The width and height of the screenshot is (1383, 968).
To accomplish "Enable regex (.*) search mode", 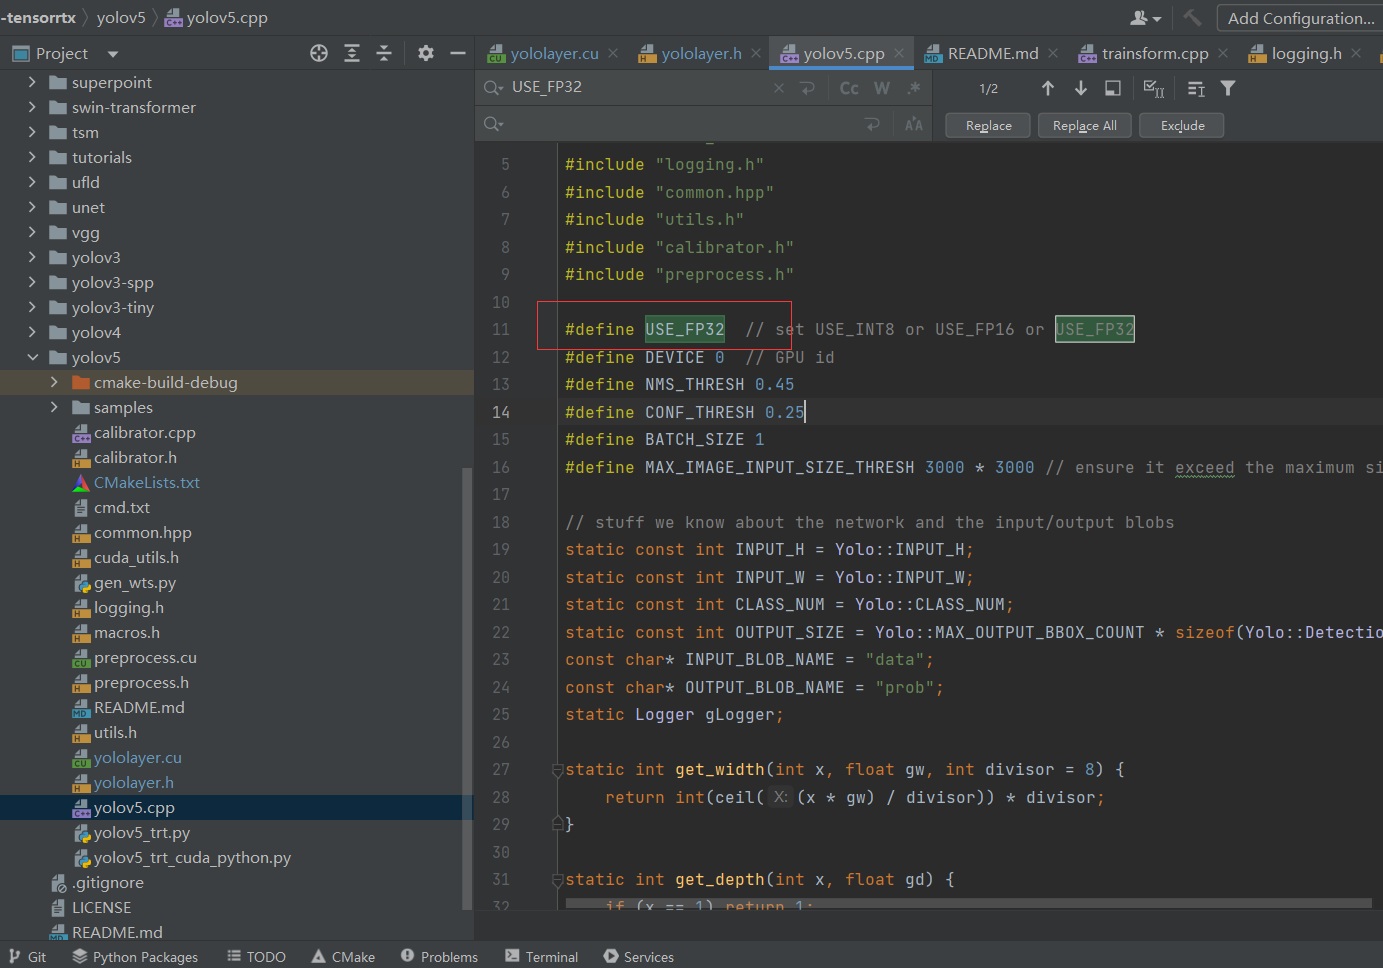I will pyautogui.click(x=912, y=88).
